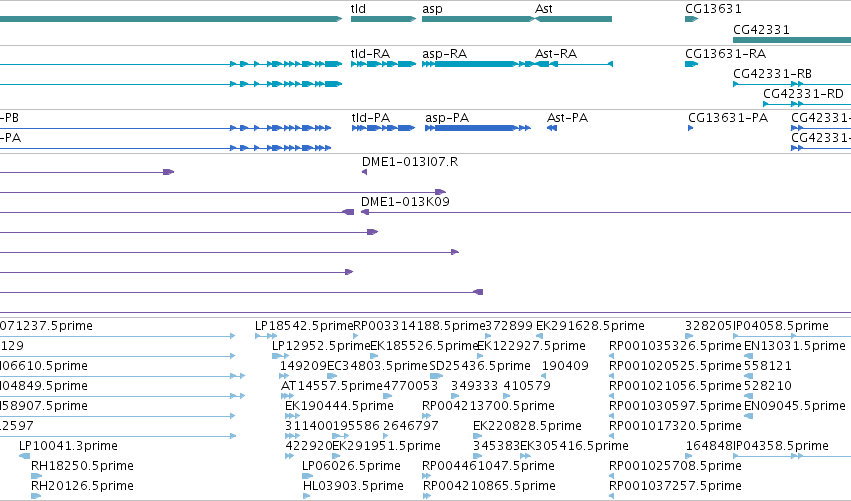Click the RP001030597.5prime EST label
Viewport: 851px width, 501px height.
(x=675, y=406)
